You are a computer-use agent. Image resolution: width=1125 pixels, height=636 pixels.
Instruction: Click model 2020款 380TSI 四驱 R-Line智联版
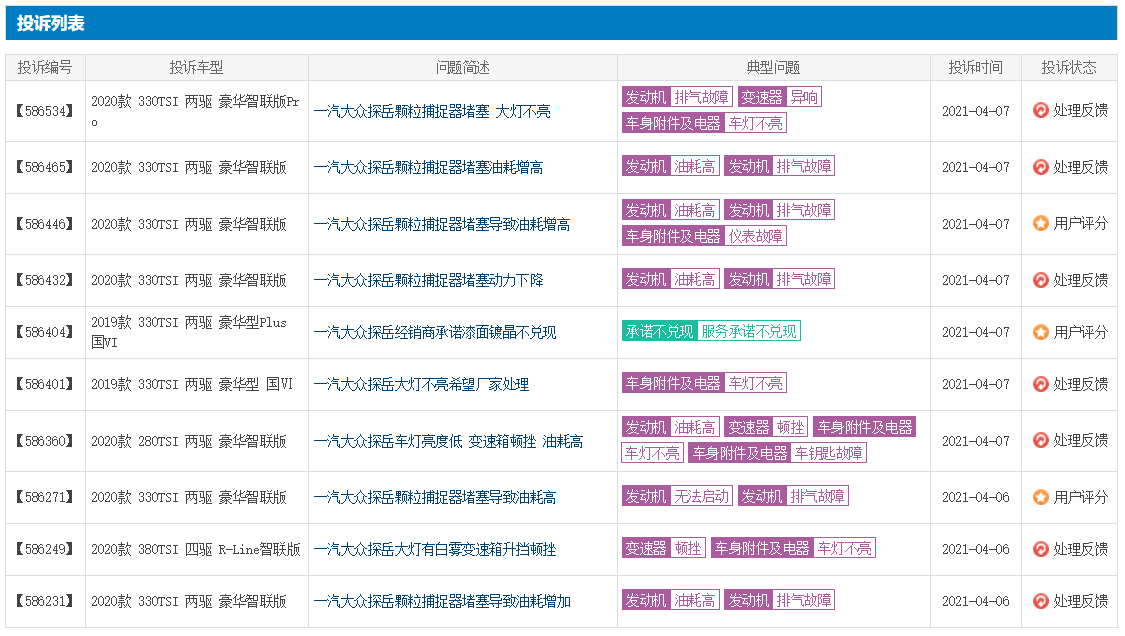[x=196, y=549]
